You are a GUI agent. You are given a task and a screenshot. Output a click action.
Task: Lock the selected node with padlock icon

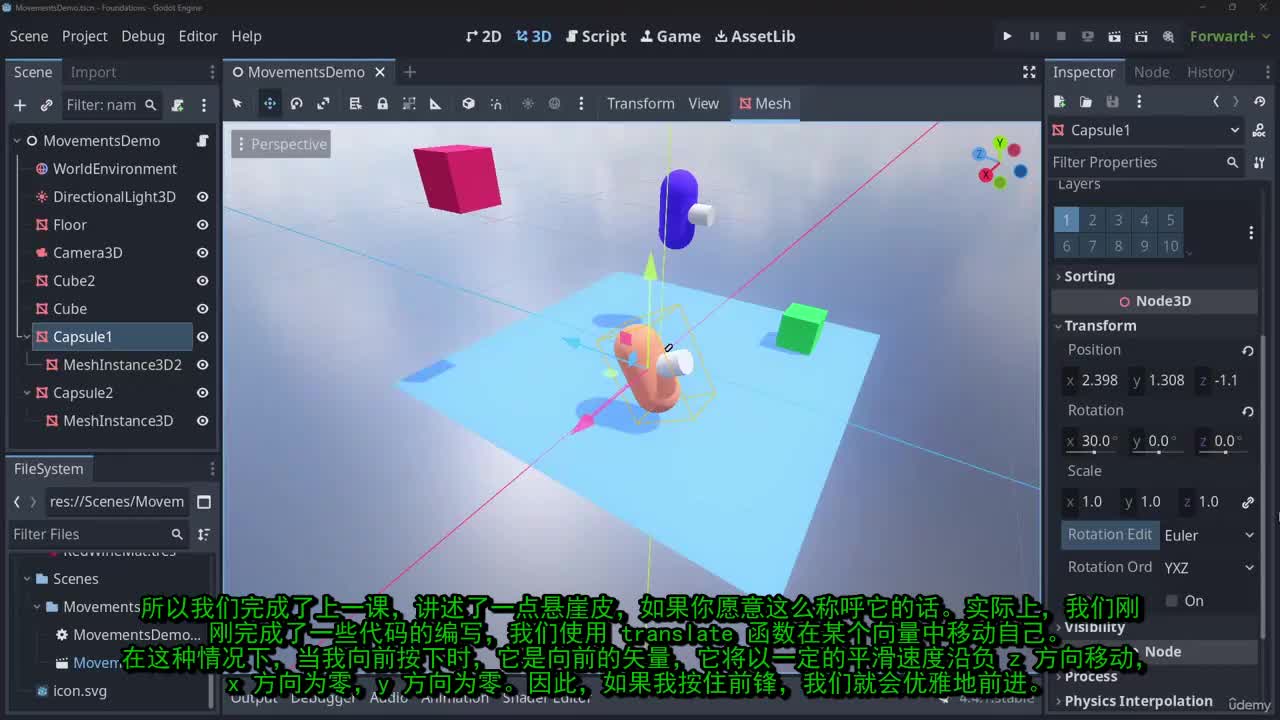[382, 103]
